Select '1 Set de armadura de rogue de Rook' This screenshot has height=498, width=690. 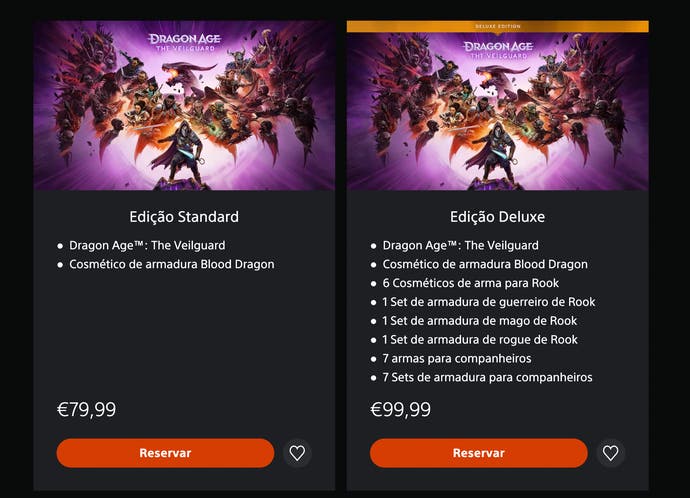pyautogui.click(x=480, y=340)
